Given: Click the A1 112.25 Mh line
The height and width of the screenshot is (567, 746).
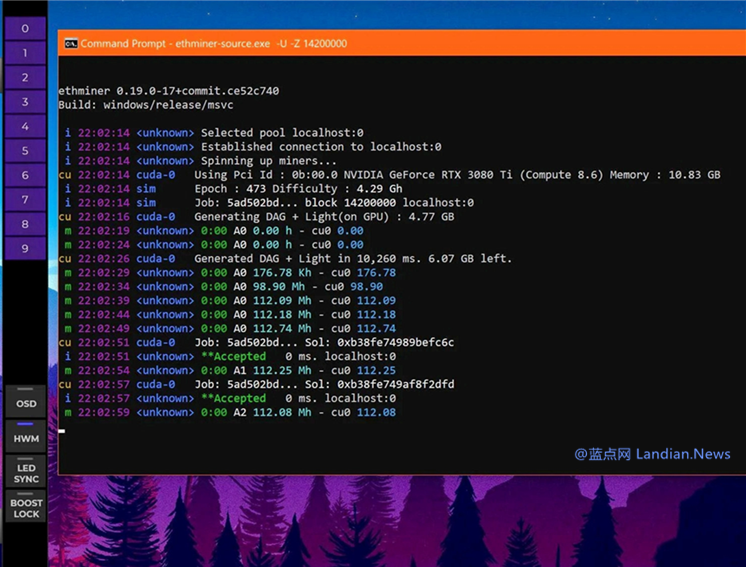Looking at the screenshot, I should [x=230, y=371].
